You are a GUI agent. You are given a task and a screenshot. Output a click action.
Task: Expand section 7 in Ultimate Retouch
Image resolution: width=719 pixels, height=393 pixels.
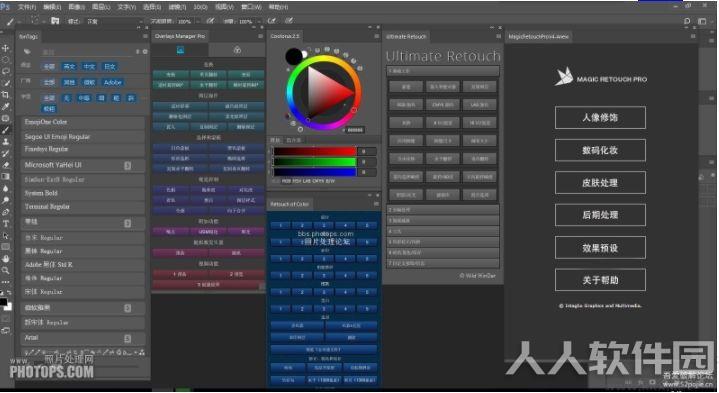[x=443, y=263]
